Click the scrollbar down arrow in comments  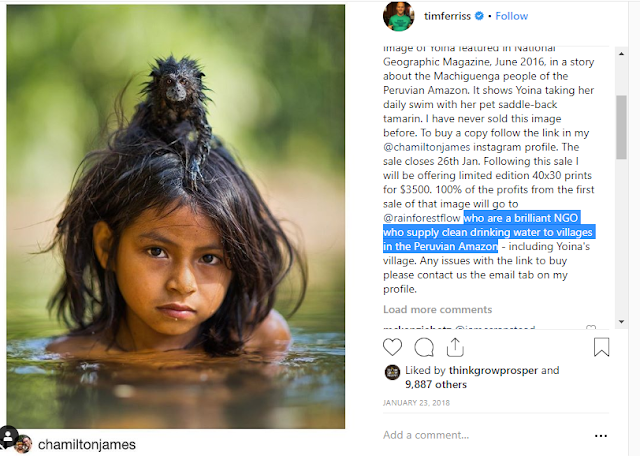(x=620, y=322)
